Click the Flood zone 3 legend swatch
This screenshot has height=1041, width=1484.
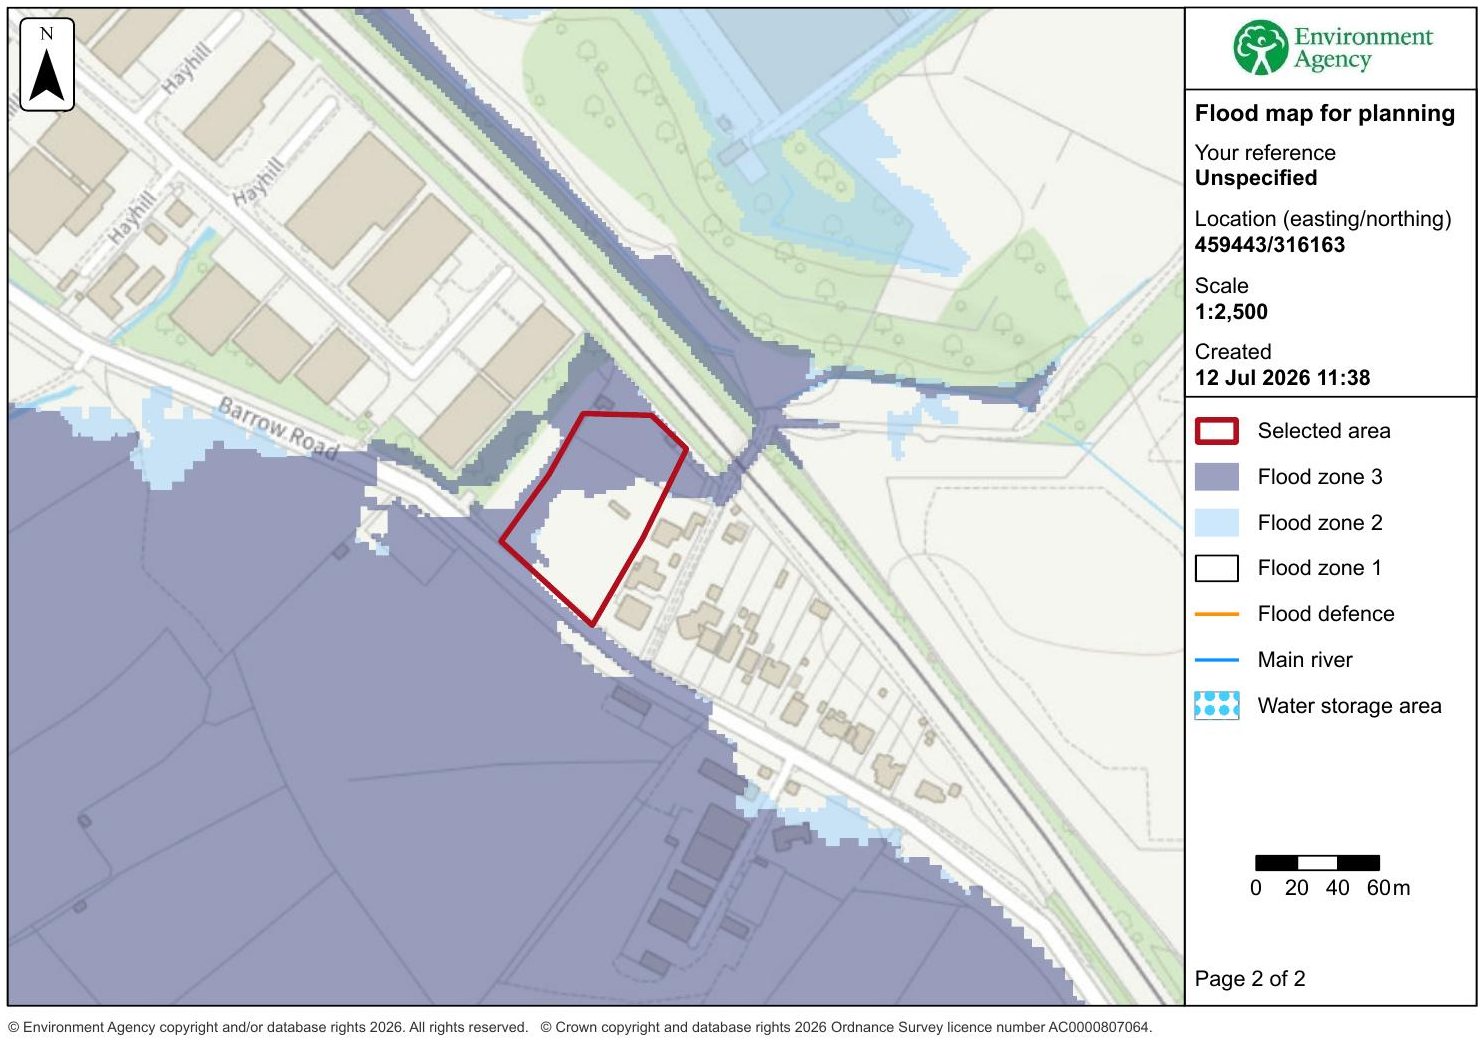1217,477
